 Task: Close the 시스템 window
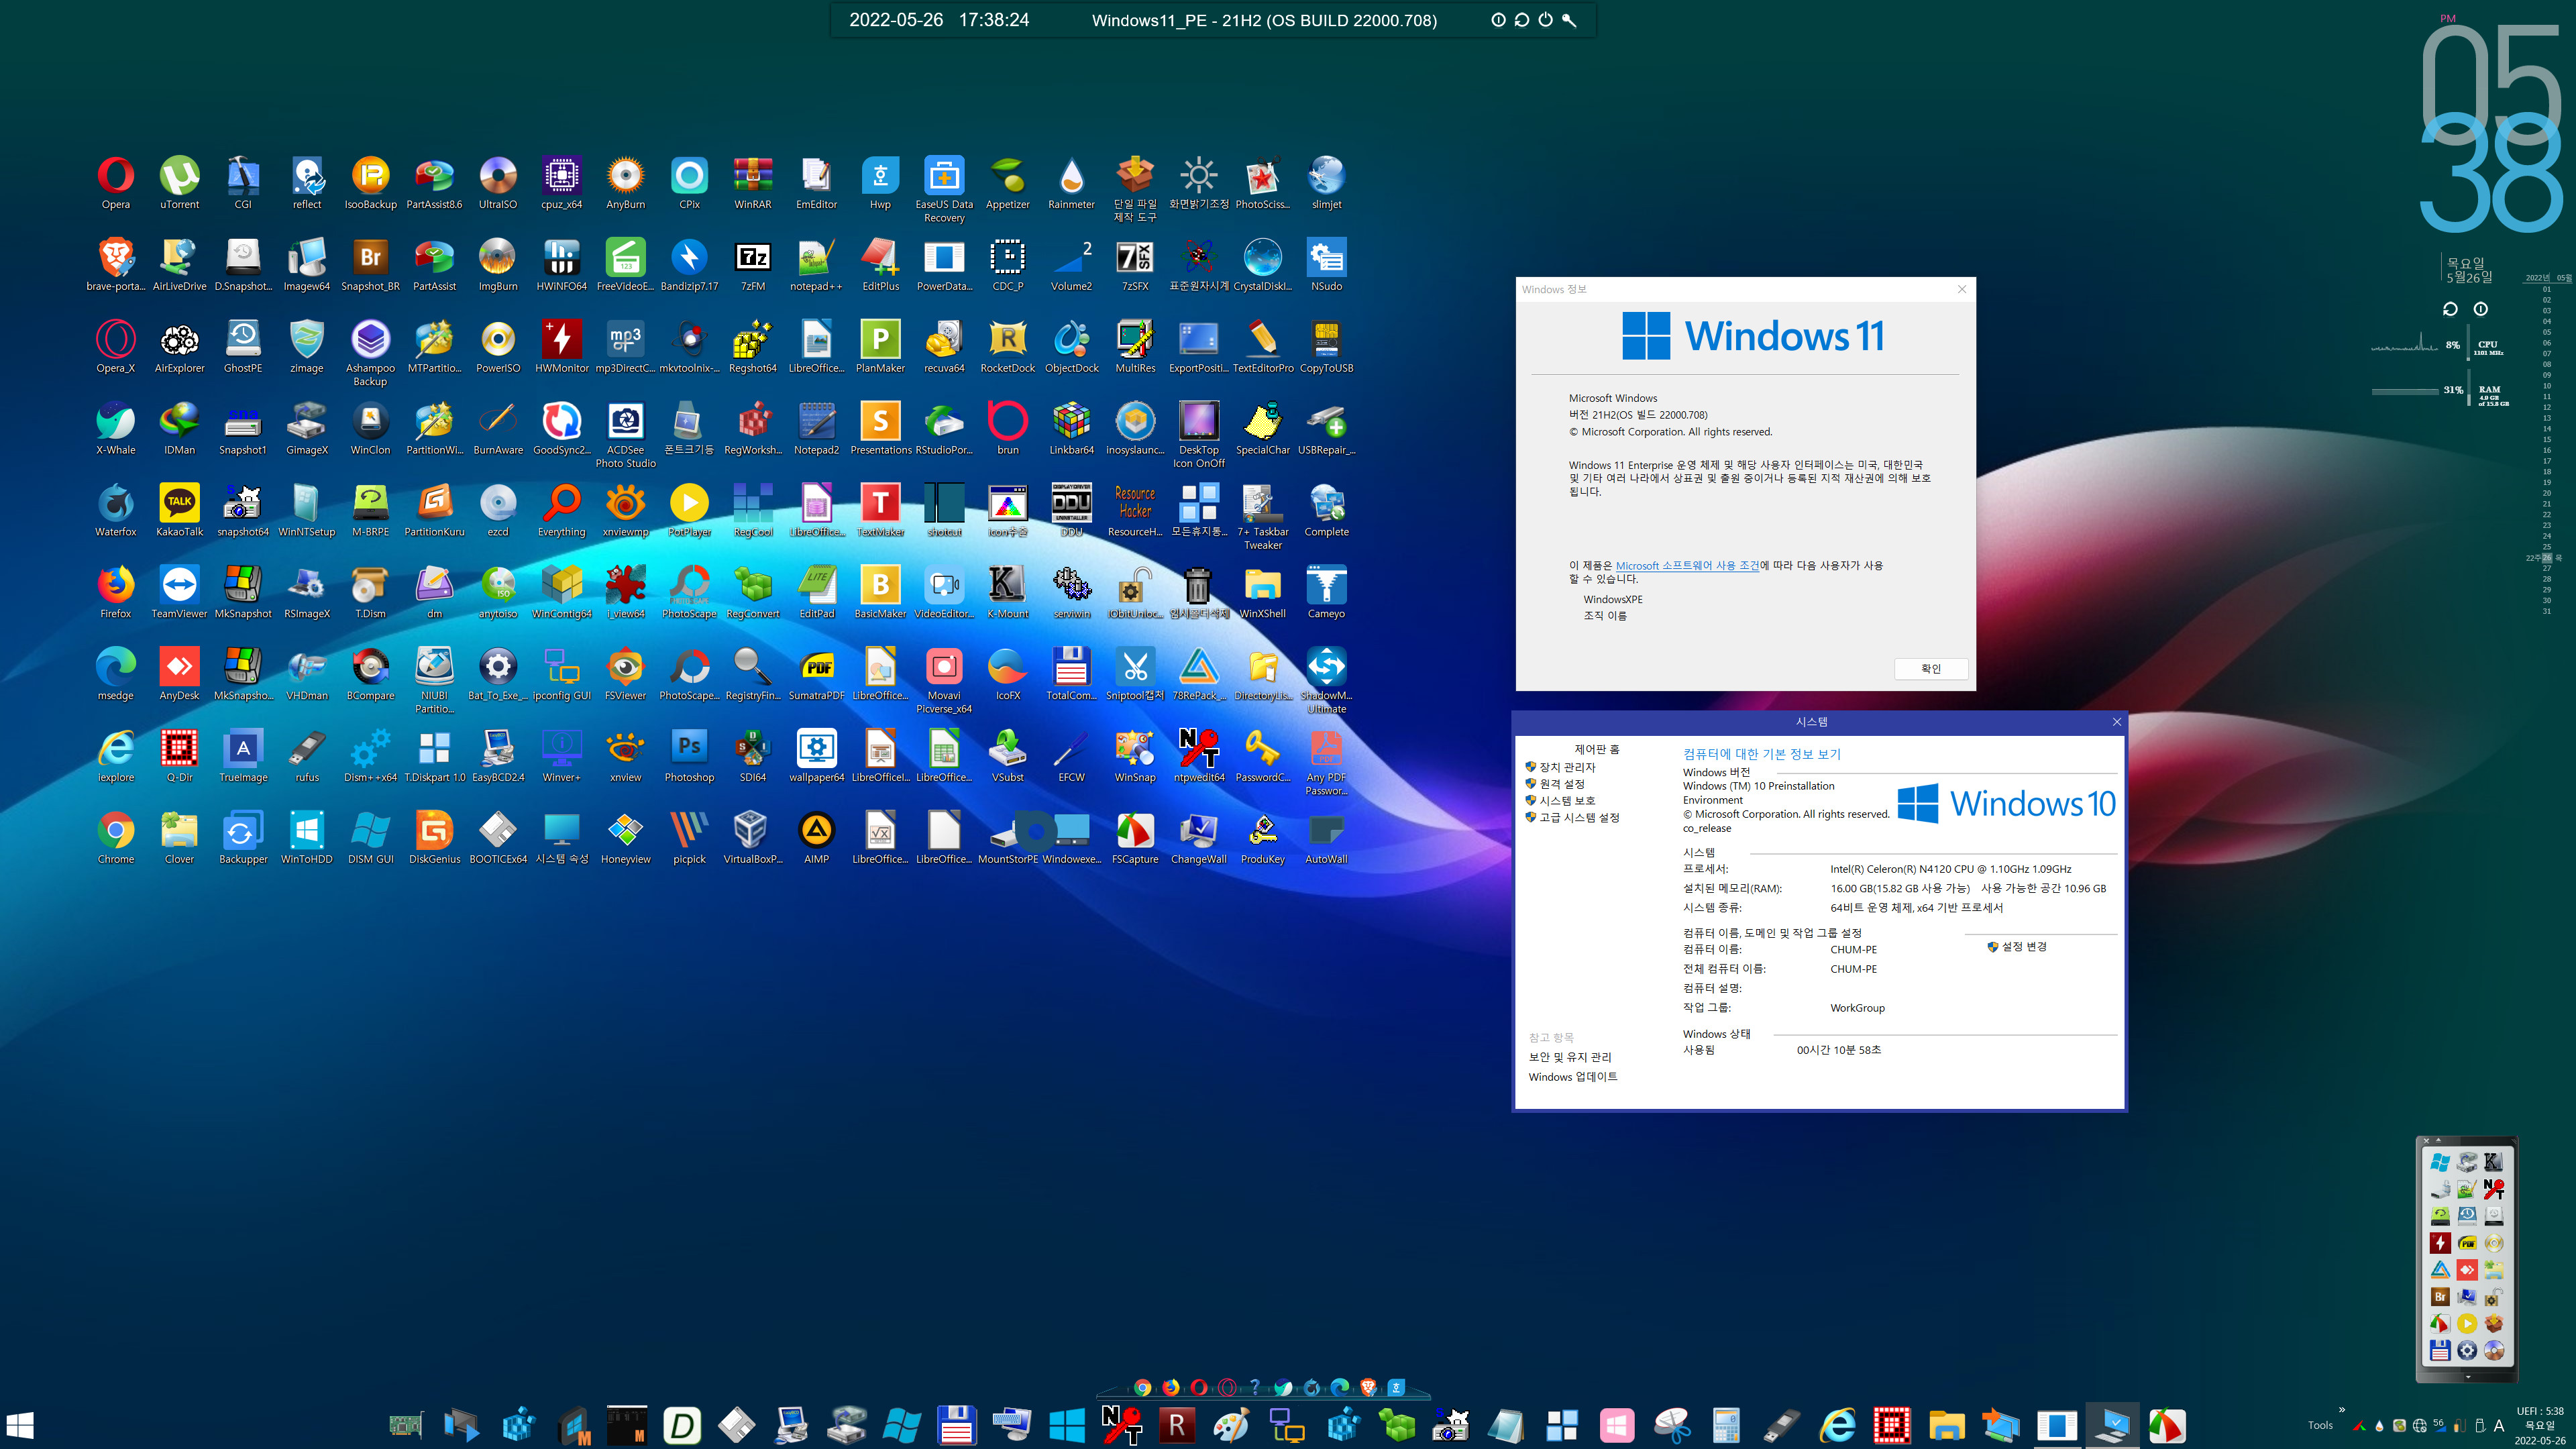click(x=2116, y=722)
